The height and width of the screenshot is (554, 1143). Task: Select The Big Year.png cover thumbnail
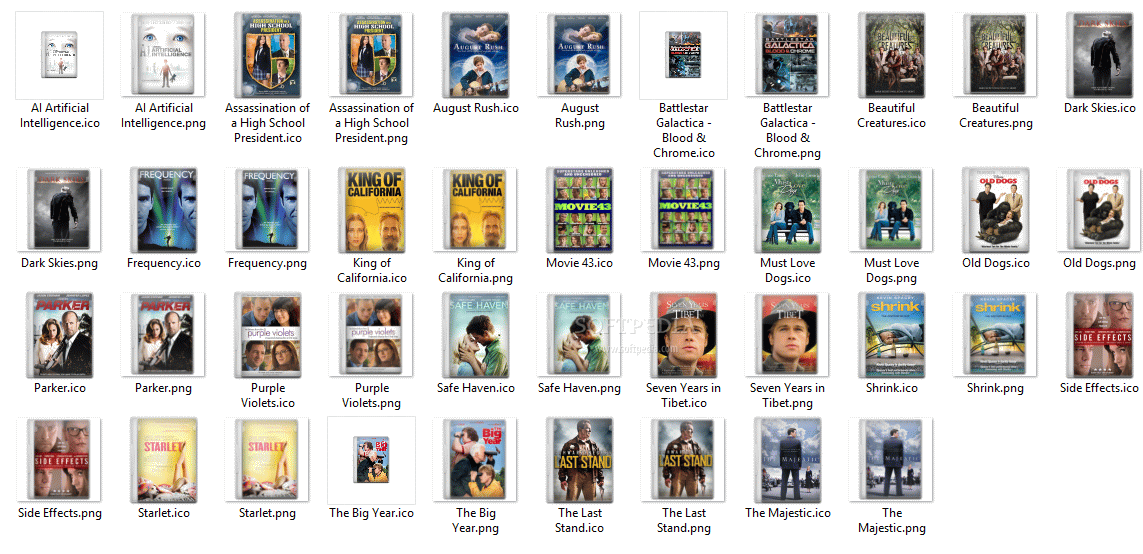coord(476,460)
